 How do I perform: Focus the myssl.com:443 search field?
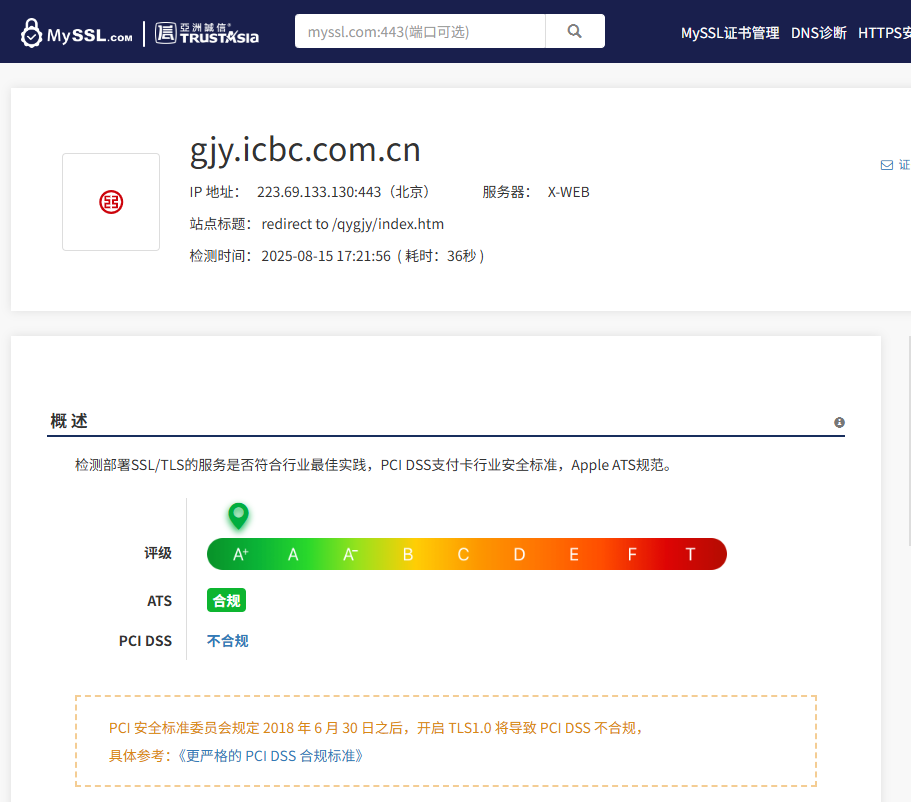click(420, 31)
